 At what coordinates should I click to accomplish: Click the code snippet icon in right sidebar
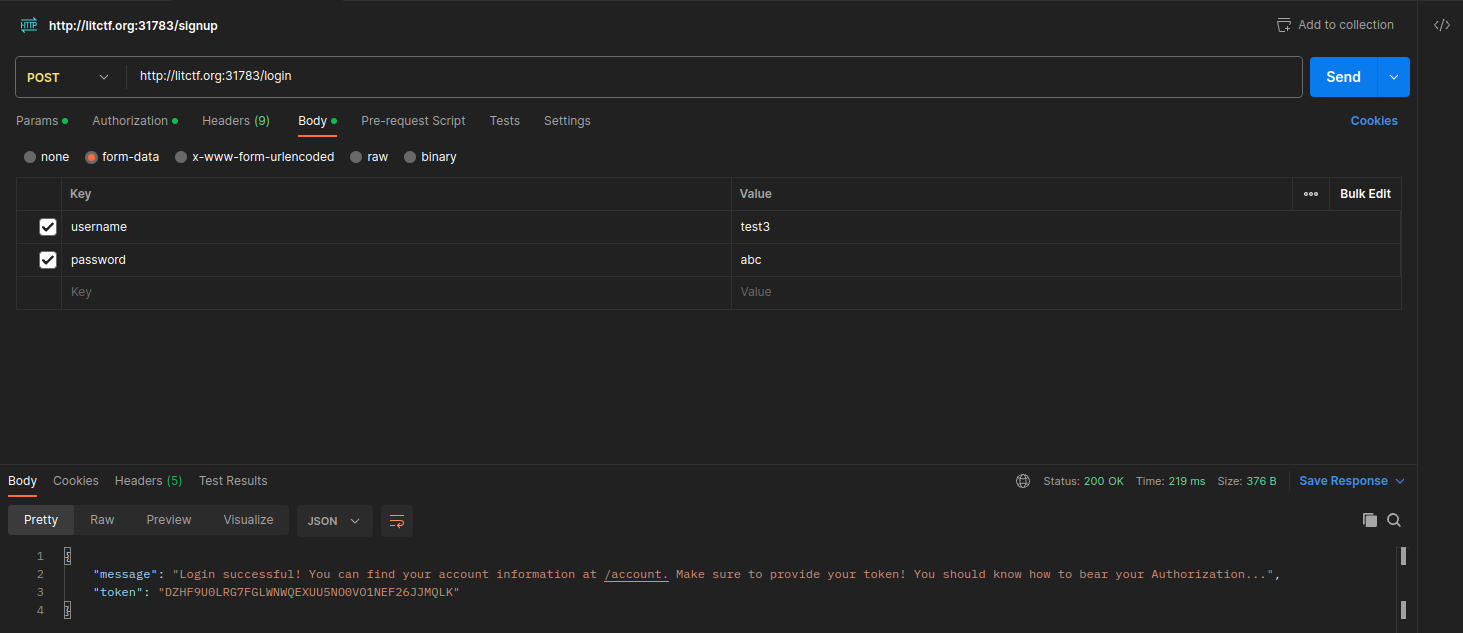click(1441, 25)
